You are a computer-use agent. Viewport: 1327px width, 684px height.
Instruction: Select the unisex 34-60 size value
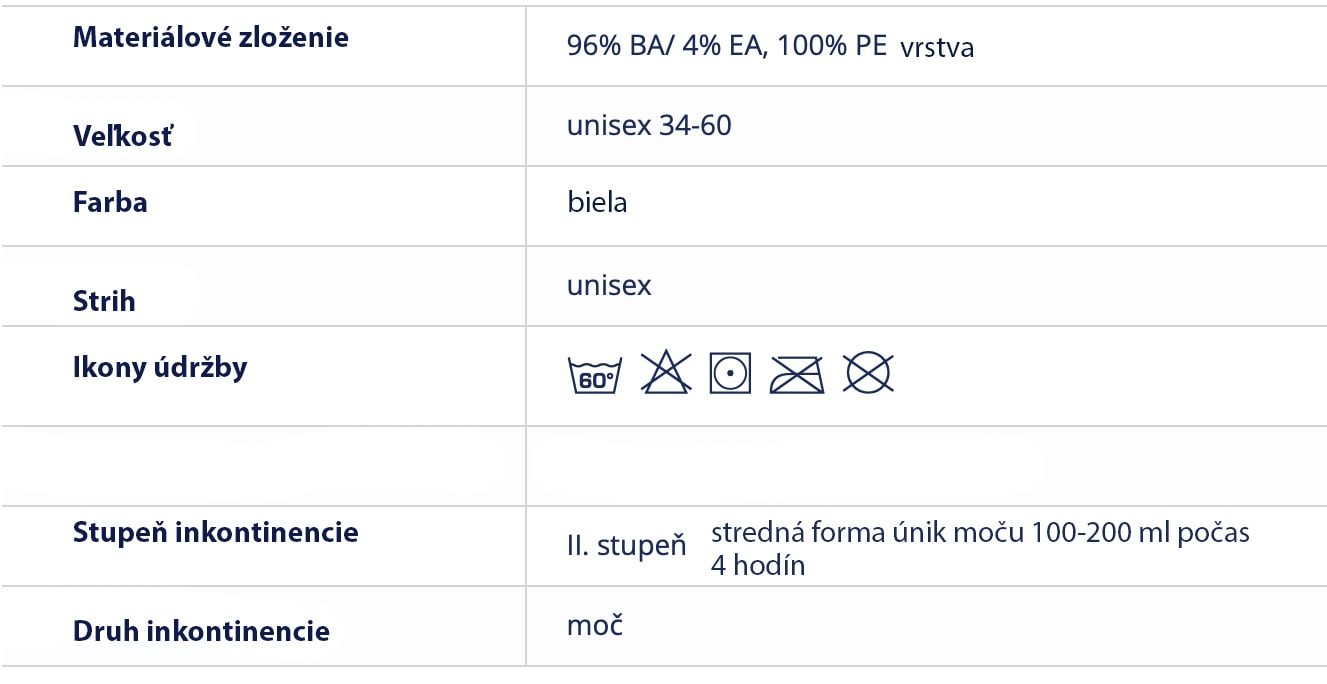[649, 126]
